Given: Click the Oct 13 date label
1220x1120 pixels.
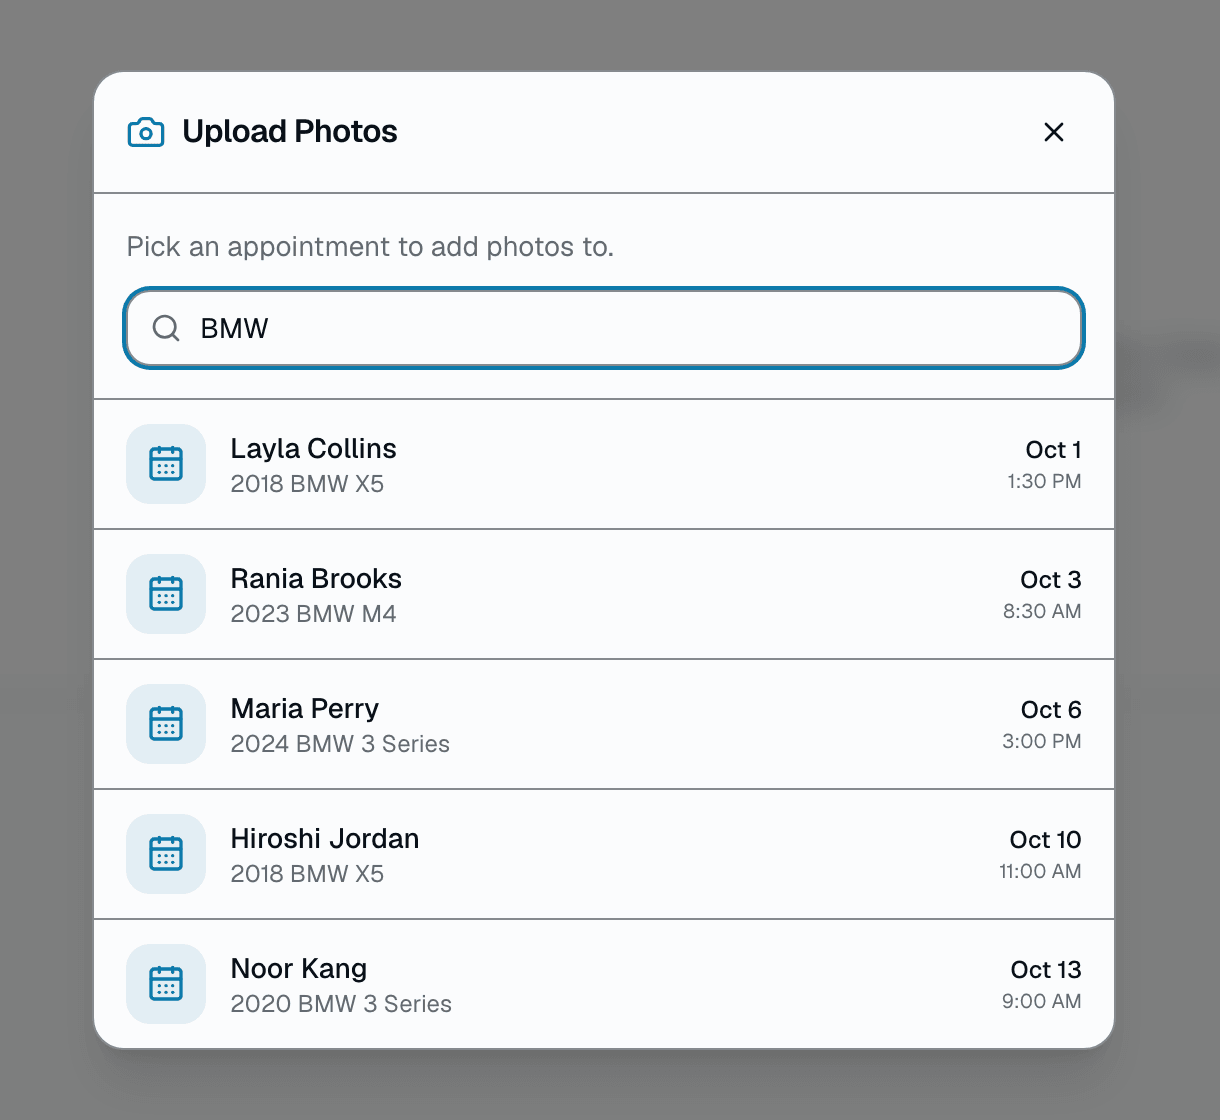Looking at the screenshot, I should (1046, 970).
